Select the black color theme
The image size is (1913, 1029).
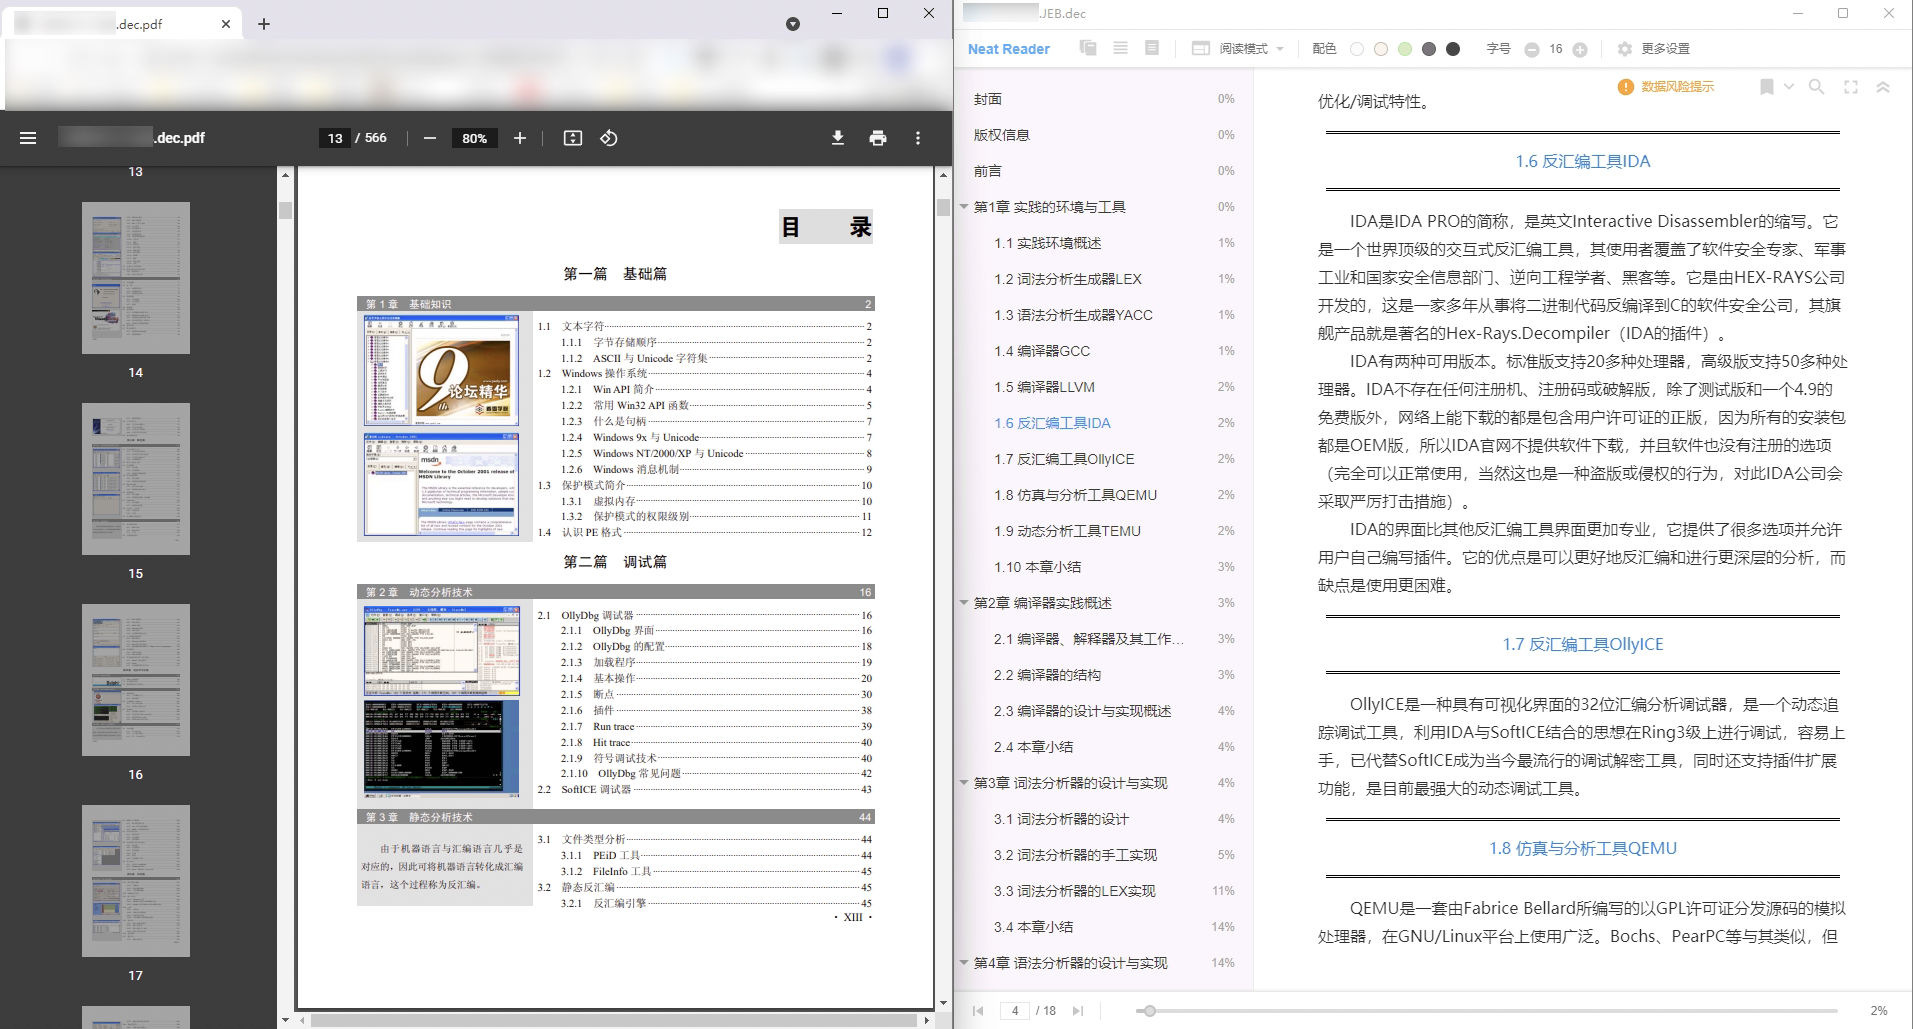point(1453,49)
